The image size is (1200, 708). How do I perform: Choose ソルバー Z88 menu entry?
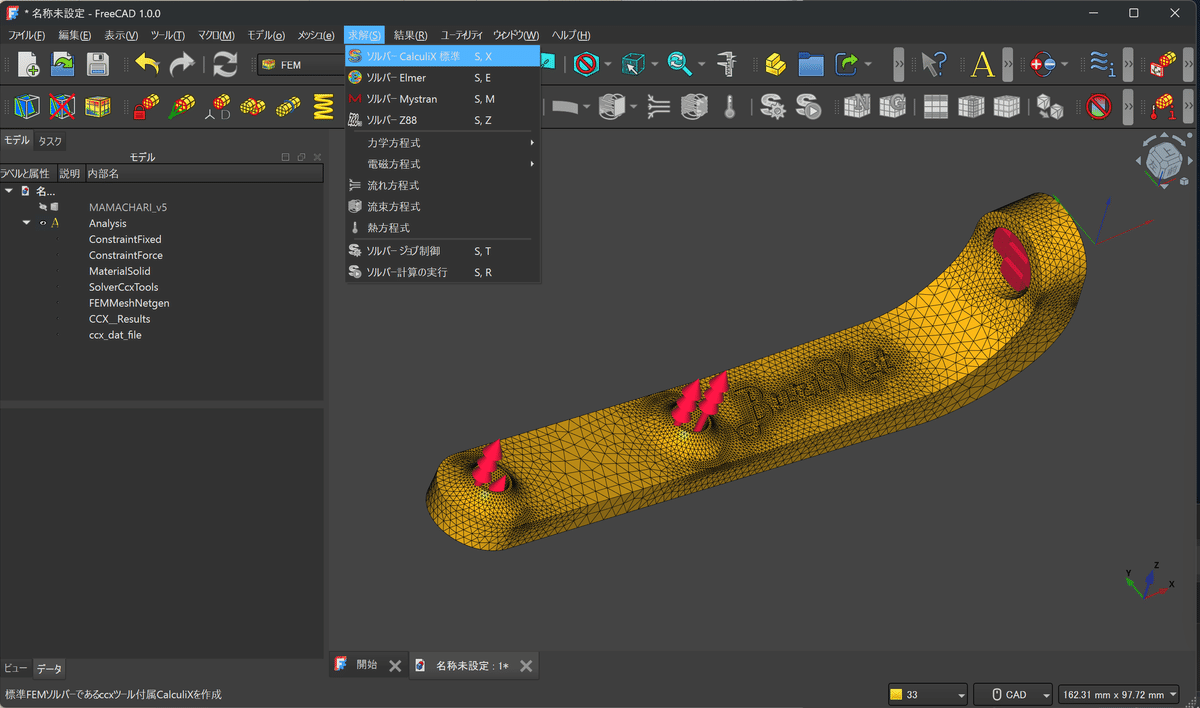click(443, 120)
